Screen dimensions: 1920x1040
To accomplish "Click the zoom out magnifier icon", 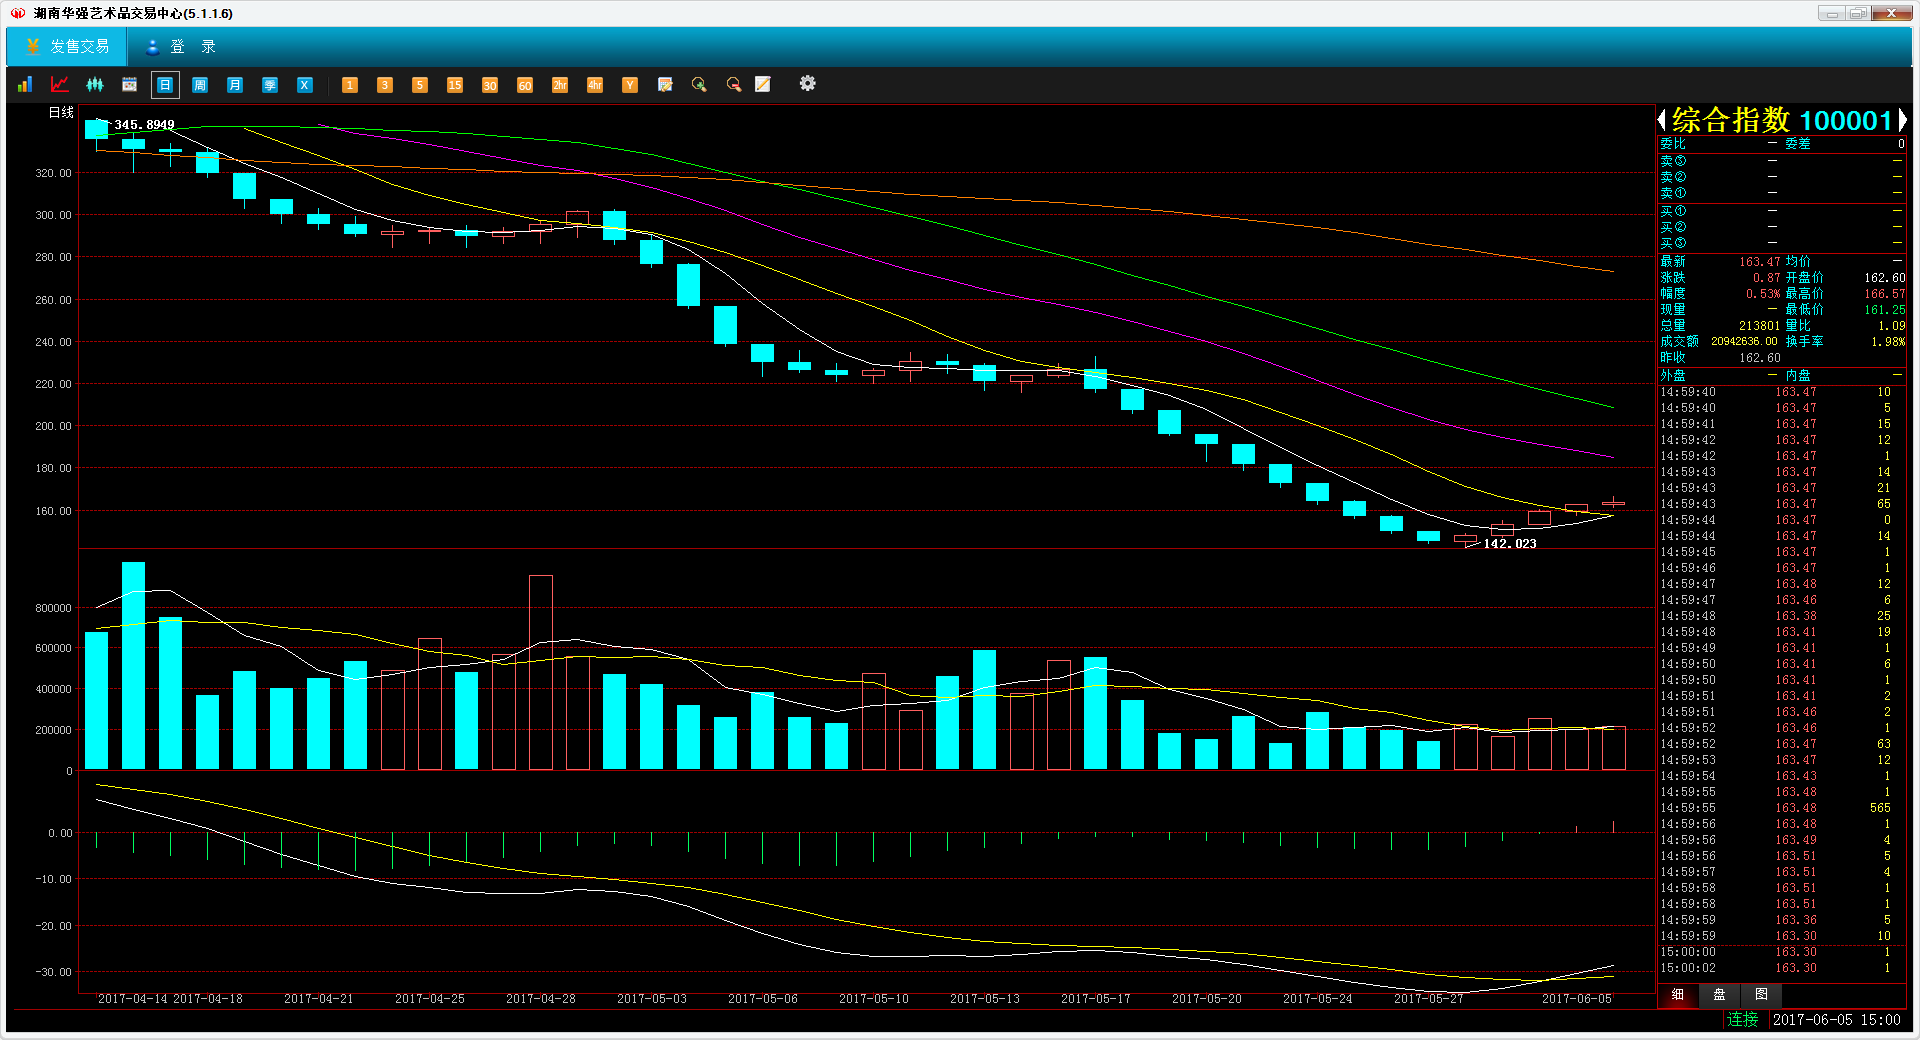I will coord(734,85).
